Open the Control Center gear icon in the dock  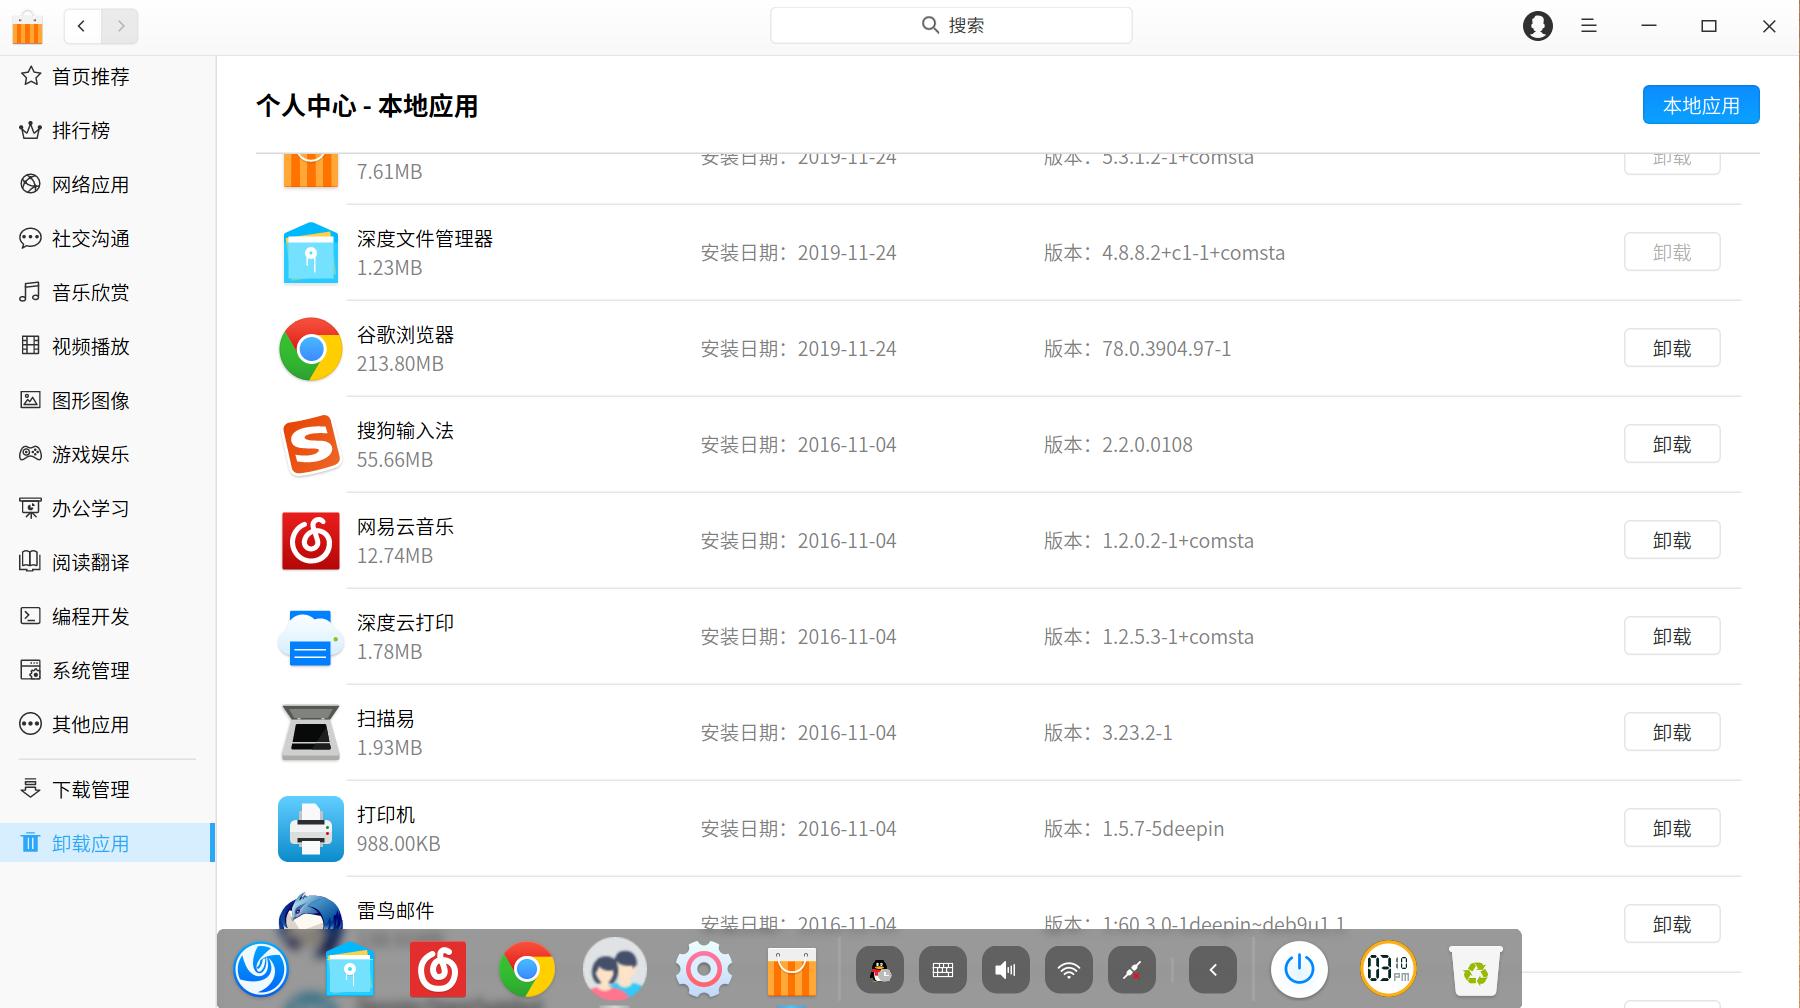pyautogui.click(x=702, y=968)
